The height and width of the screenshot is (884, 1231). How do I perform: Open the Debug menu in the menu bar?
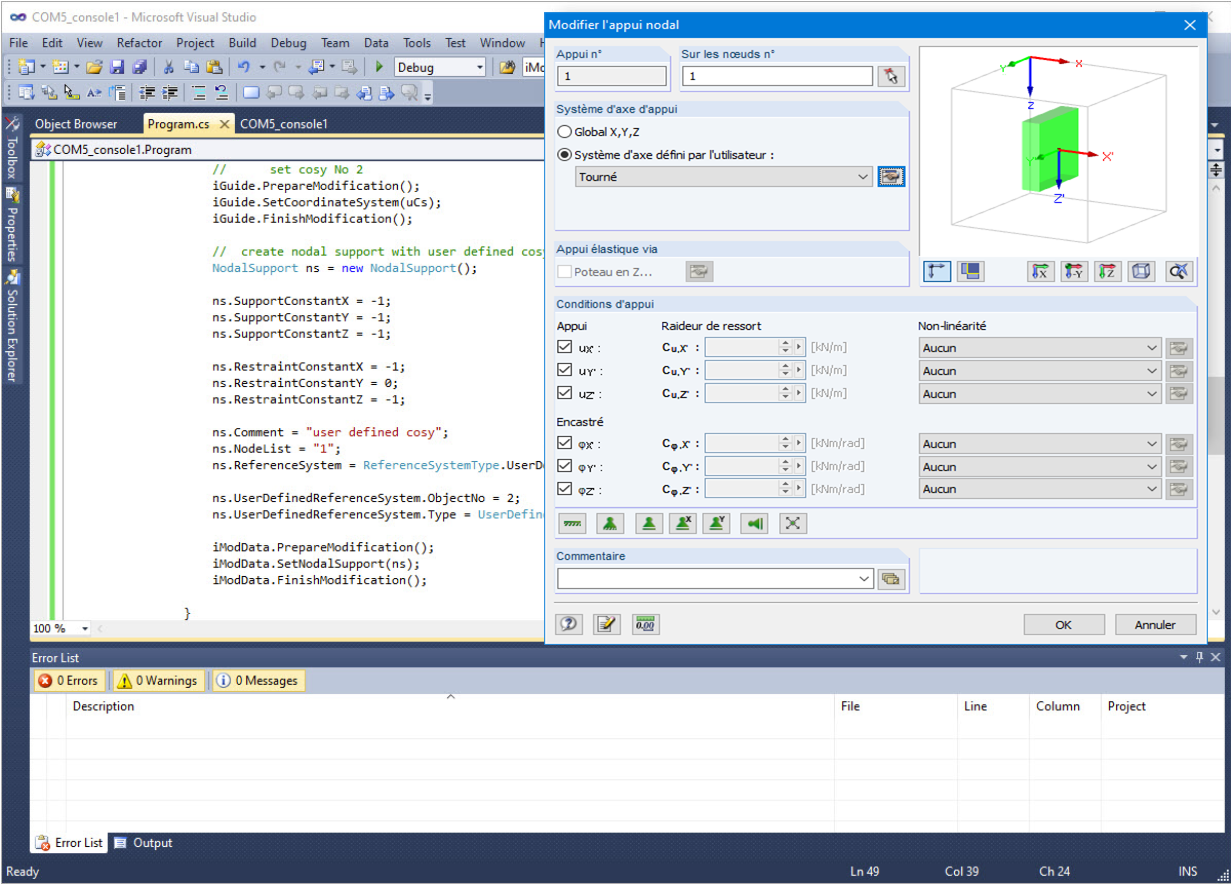(x=288, y=43)
